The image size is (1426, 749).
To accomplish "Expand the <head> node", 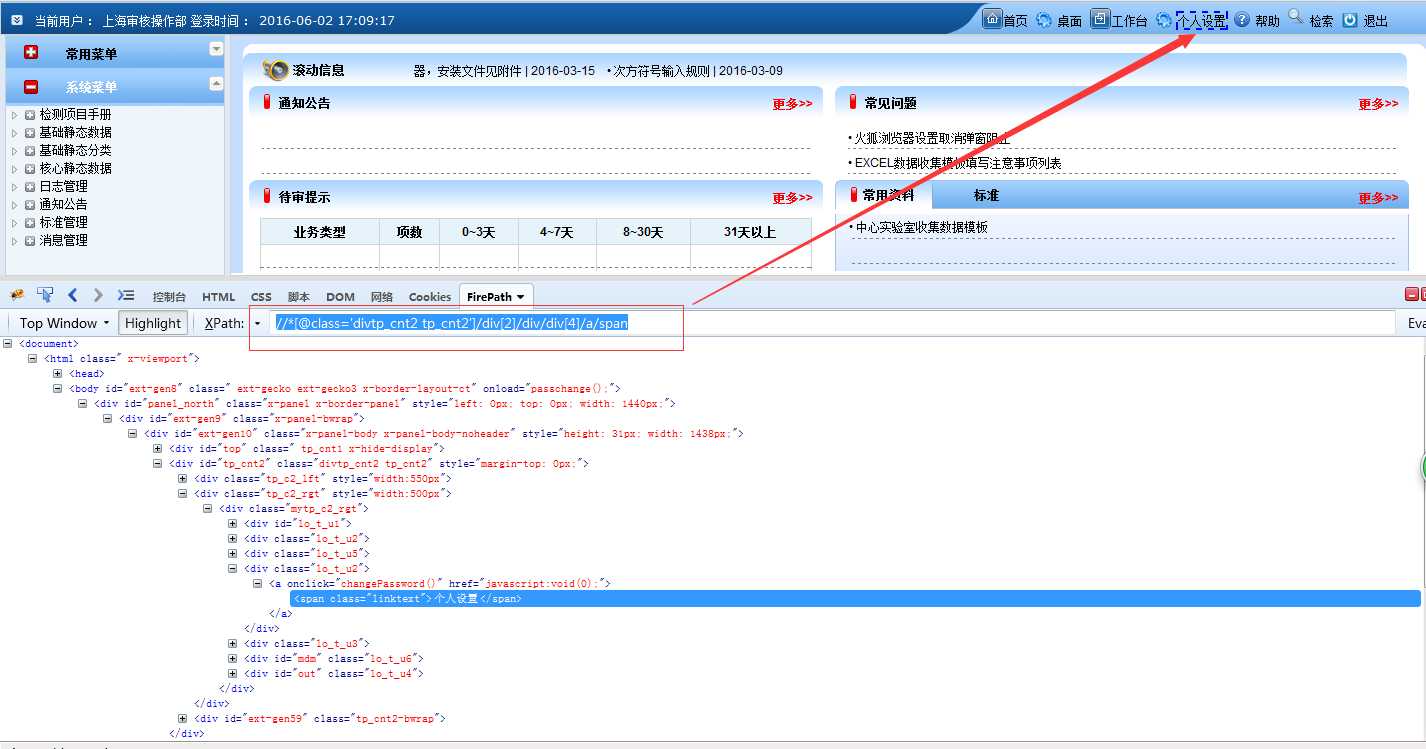I will (58, 374).
